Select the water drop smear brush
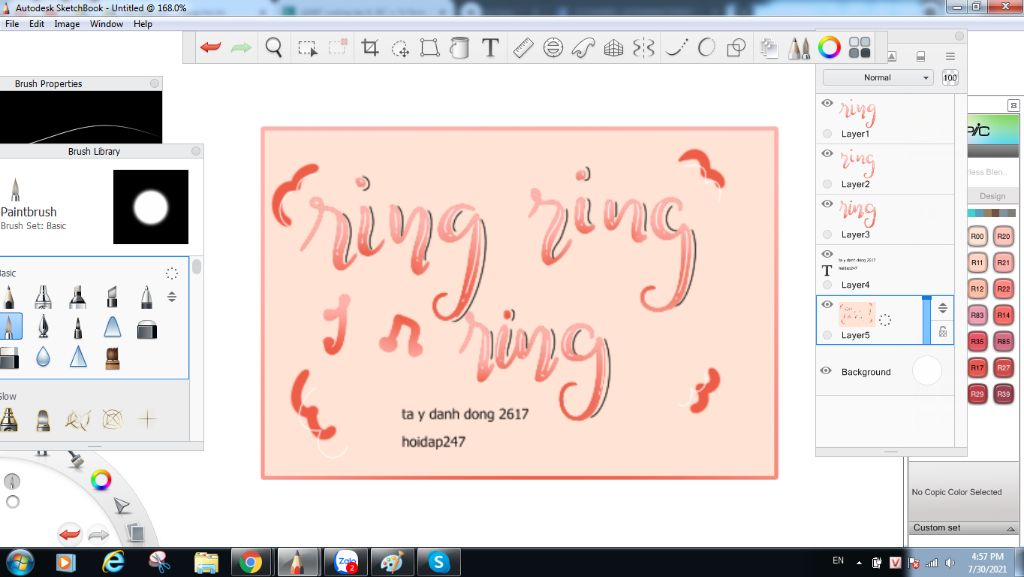The image size is (1024, 577). [43, 357]
